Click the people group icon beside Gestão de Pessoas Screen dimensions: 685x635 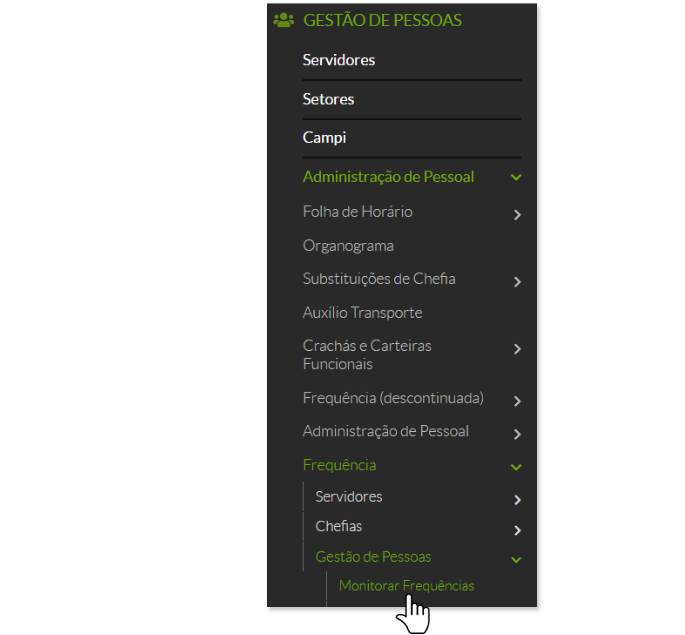coord(283,20)
